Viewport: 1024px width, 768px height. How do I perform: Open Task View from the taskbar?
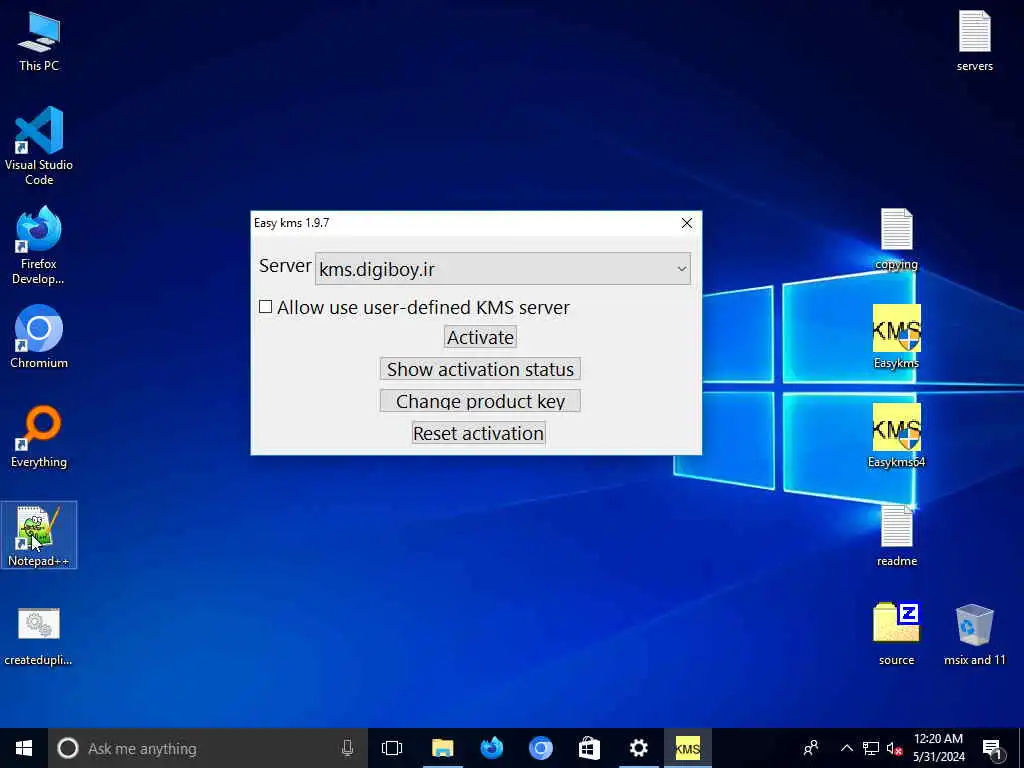(392, 748)
